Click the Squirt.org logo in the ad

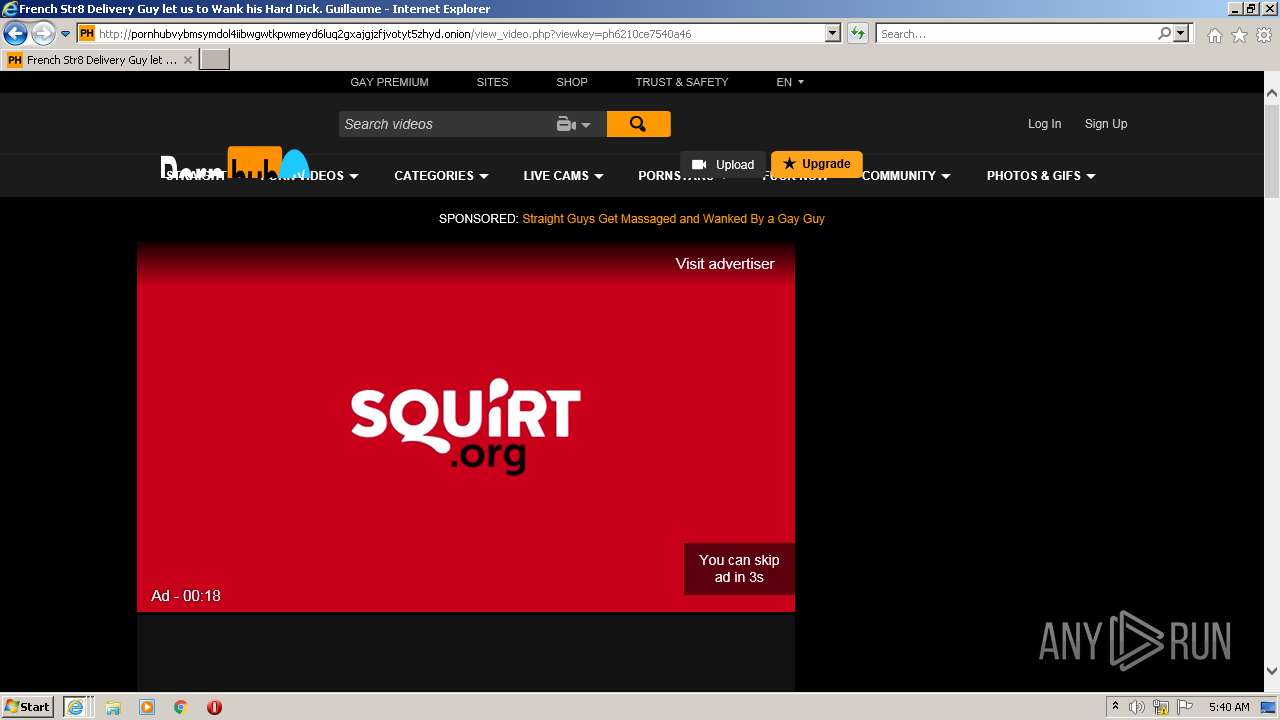point(466,426)
